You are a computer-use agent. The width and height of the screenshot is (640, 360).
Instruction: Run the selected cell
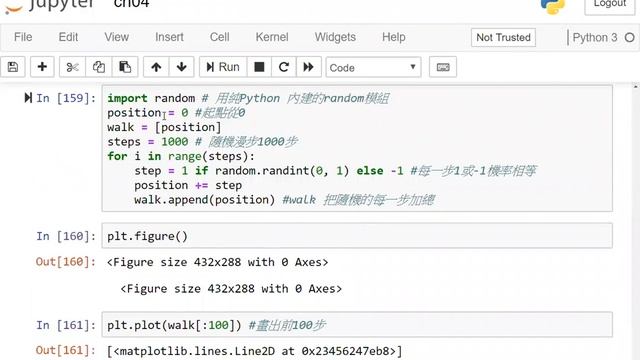pyautogui.click(x=223, y=67)
